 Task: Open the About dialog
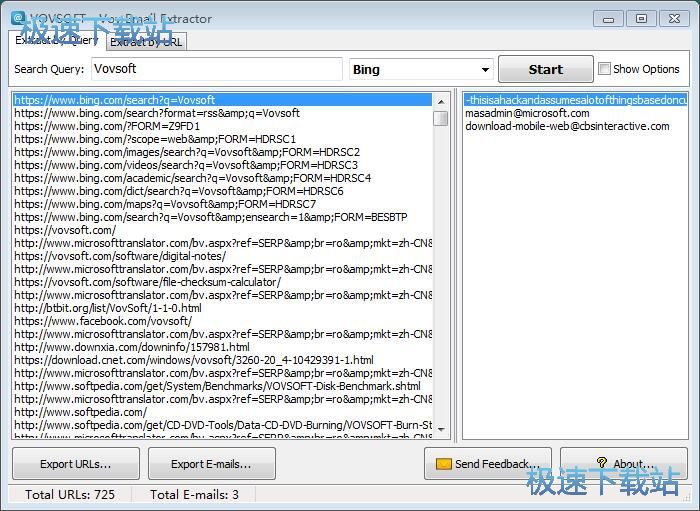(x=624, y=464)
